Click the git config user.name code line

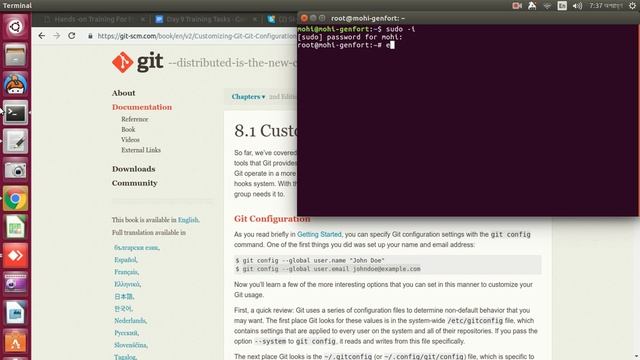[310, 260]
